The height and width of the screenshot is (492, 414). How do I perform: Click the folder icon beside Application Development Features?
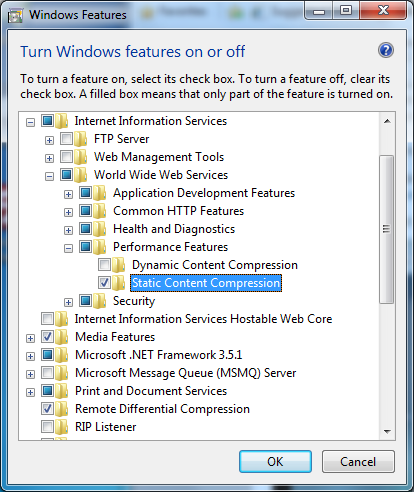click(x=100, y=193)
